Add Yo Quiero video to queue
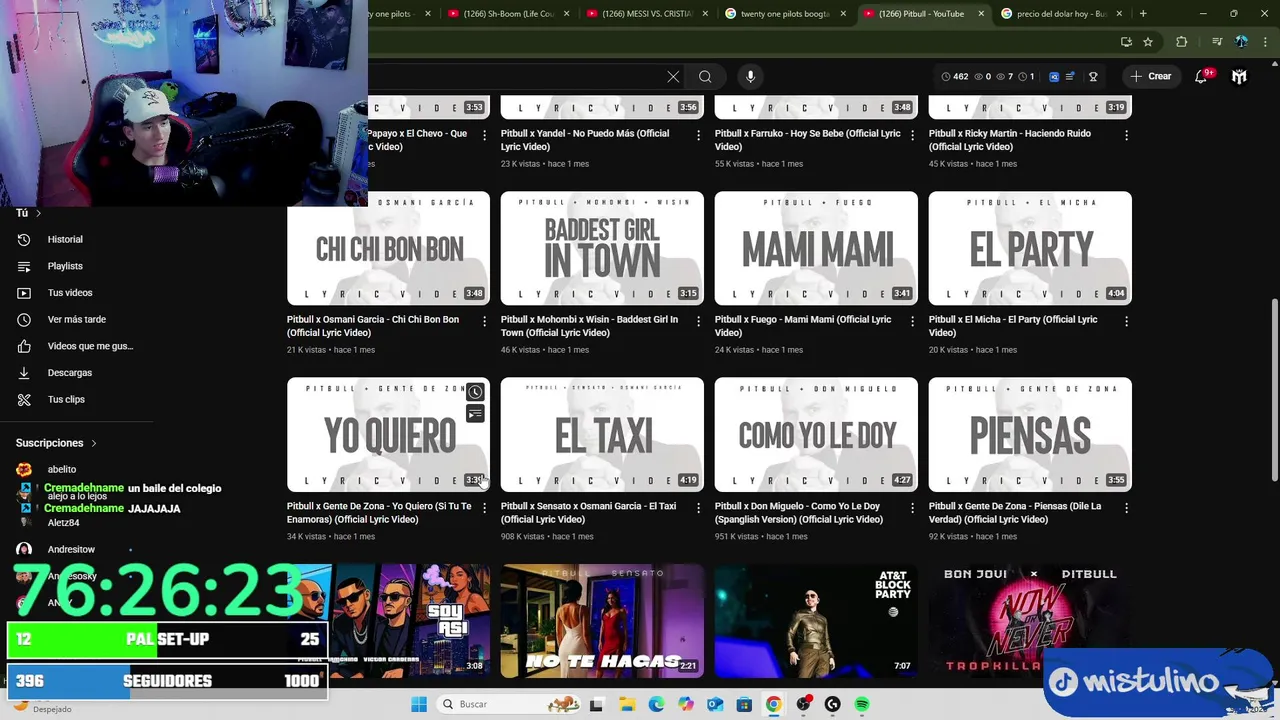 point(475,414)
